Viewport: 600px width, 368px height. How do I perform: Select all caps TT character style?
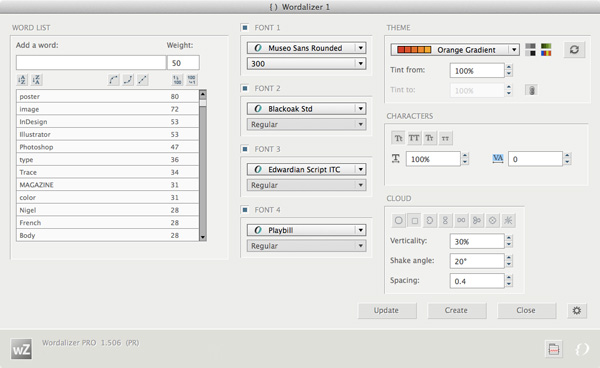(414, 138)
